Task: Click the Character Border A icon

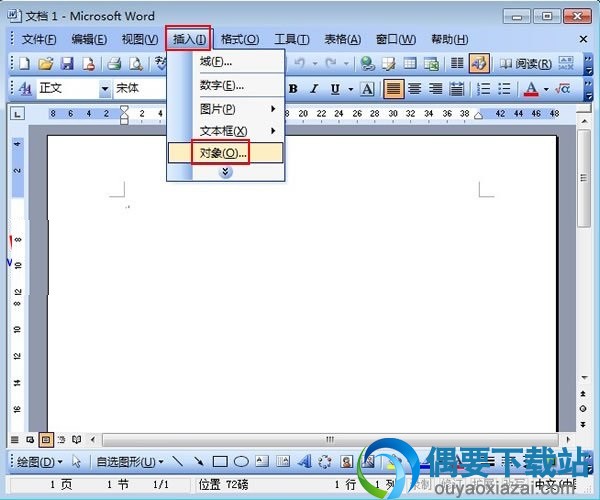Action: point(367,89)
